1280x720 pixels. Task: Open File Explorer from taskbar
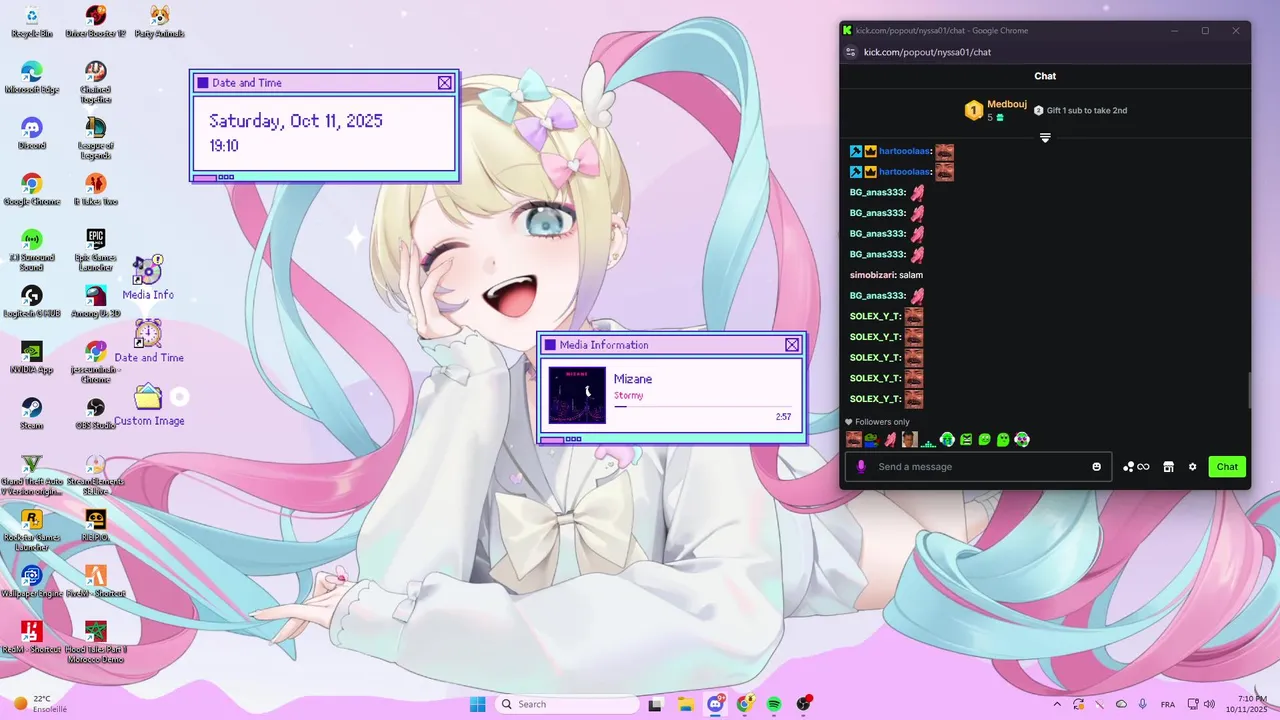point(686,704)
